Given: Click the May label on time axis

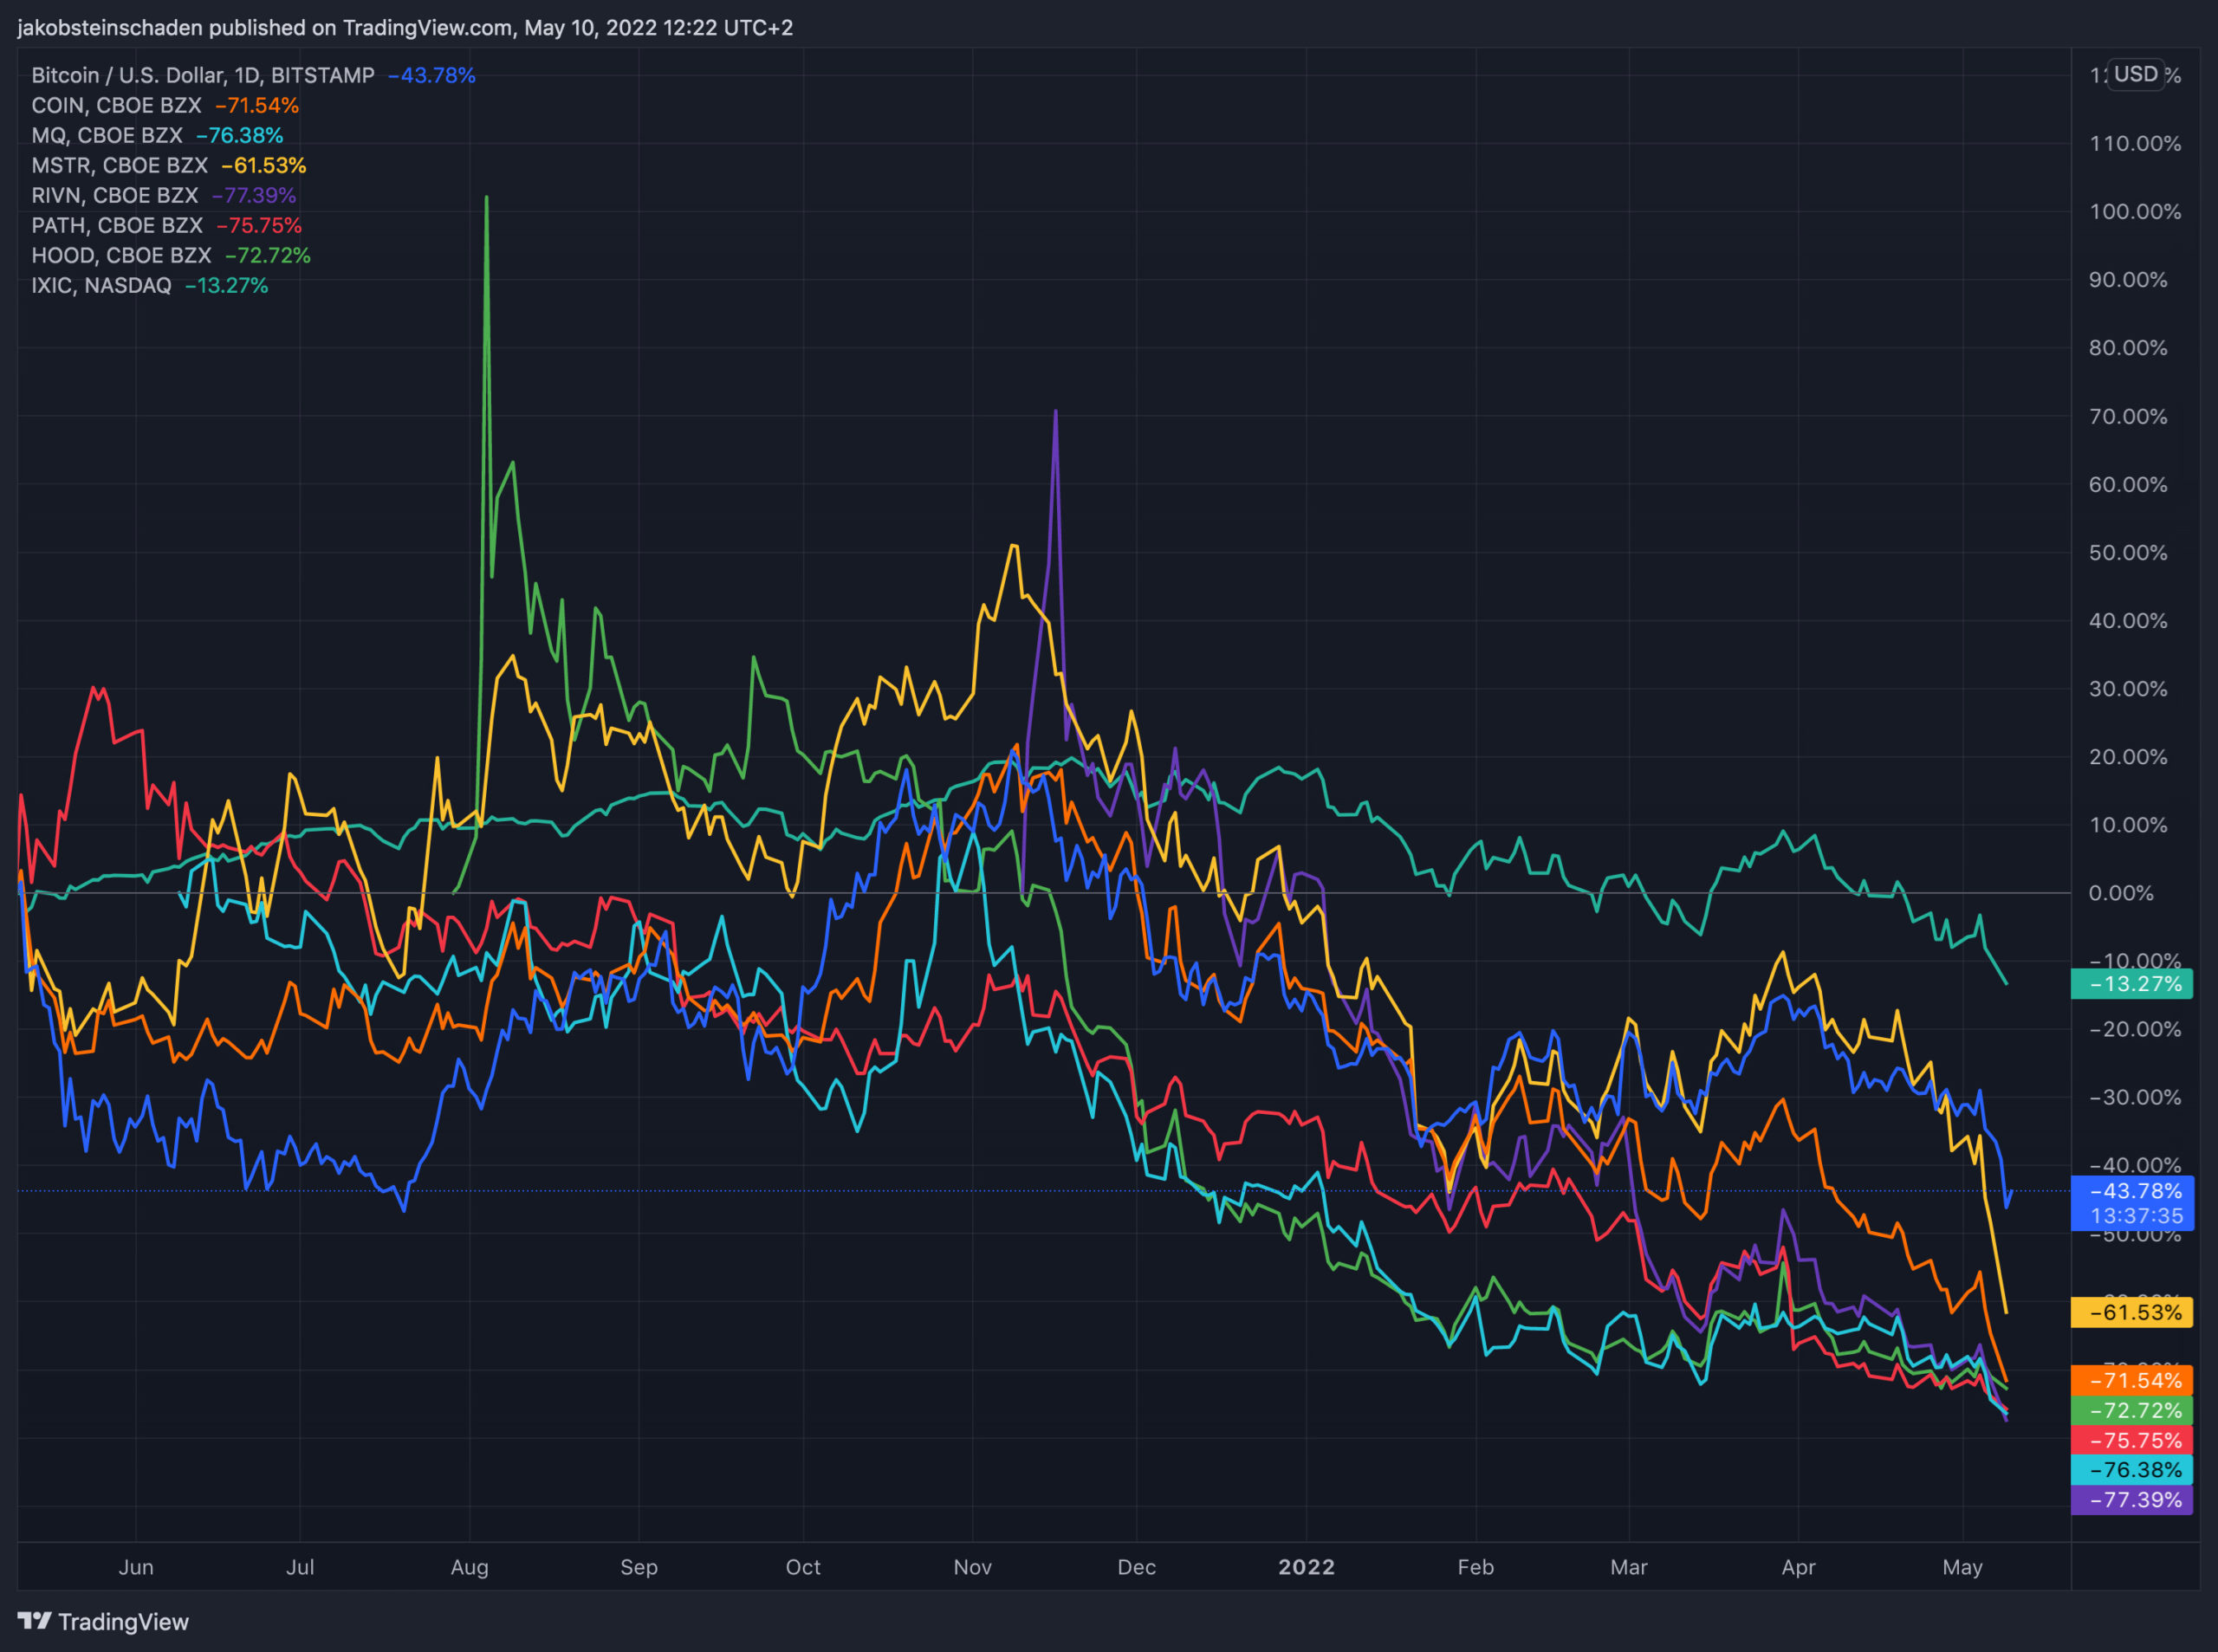Looking at the screenshot, I should click(1962, 1566).
